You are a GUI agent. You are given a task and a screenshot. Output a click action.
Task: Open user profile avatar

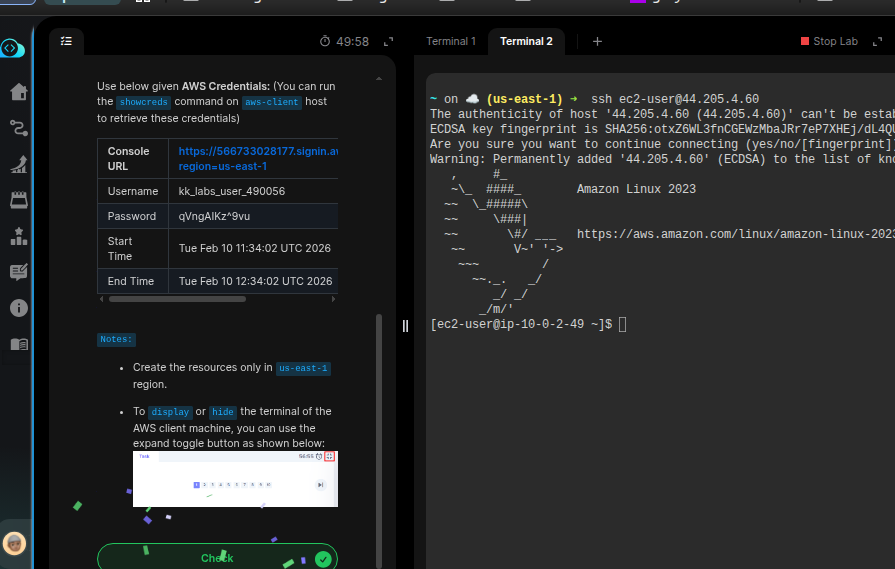coord(14,543)
